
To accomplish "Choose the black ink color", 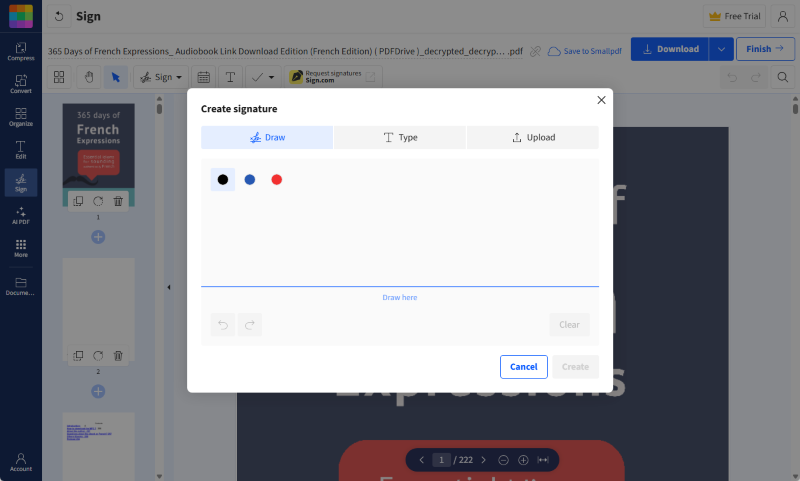I will pos(223,180).
